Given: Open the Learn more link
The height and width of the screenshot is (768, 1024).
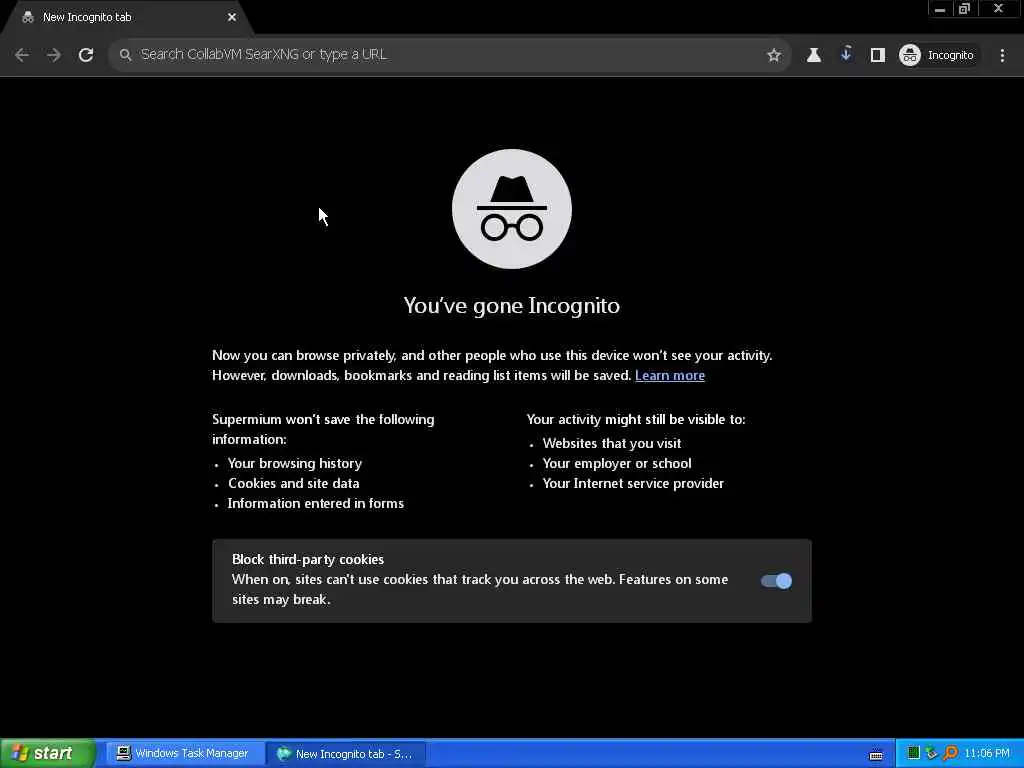Looking at the screenshot, I should point(669,376).
